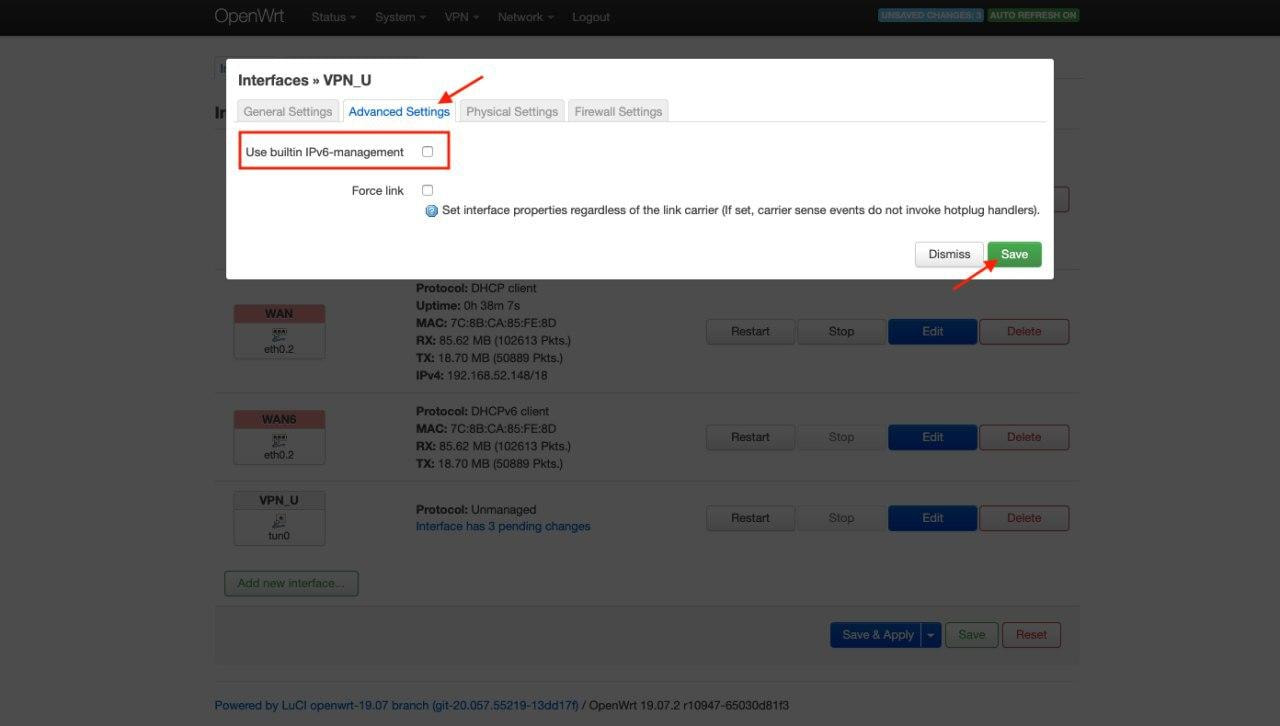Click the WAN6 eth0.2 interface icon
Image resolution: width=1280 pixels, height=726 pixels.
pos(279,439)
